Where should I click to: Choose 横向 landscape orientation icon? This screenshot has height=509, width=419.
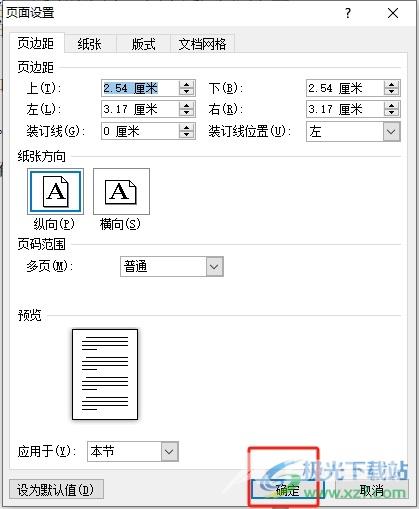click(x=121, y=191)
